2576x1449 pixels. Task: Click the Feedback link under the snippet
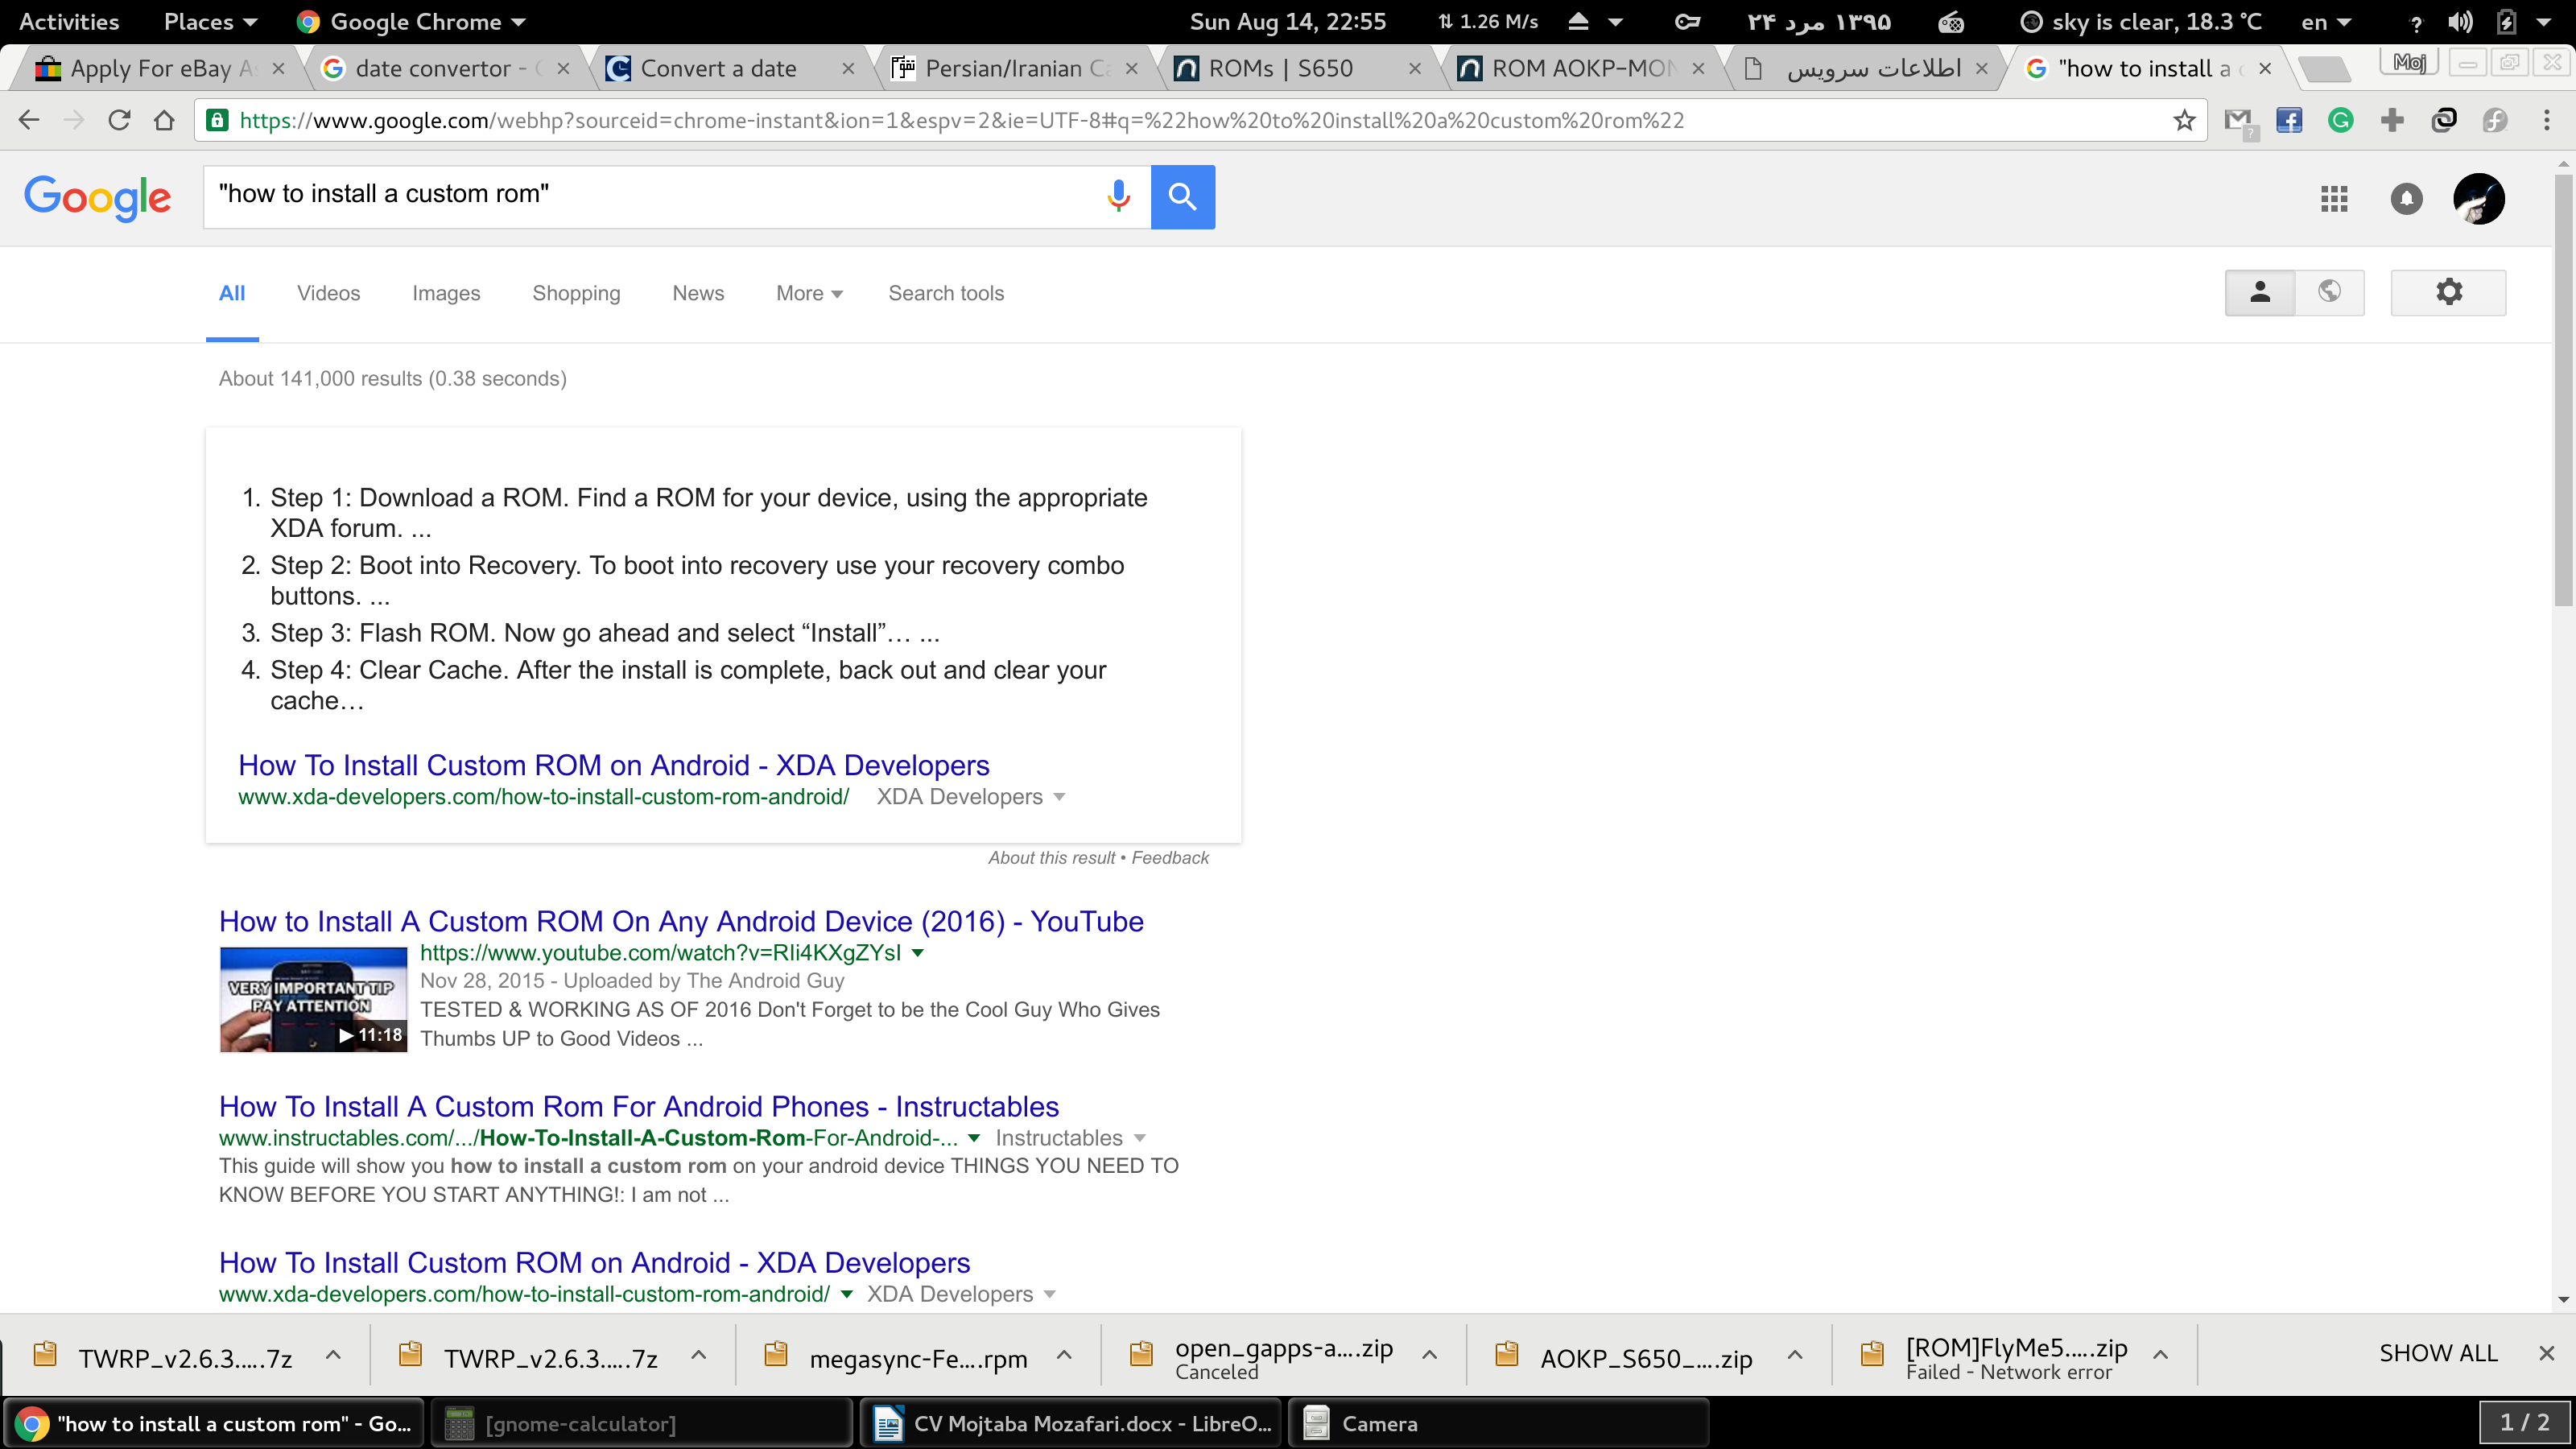1170,858
